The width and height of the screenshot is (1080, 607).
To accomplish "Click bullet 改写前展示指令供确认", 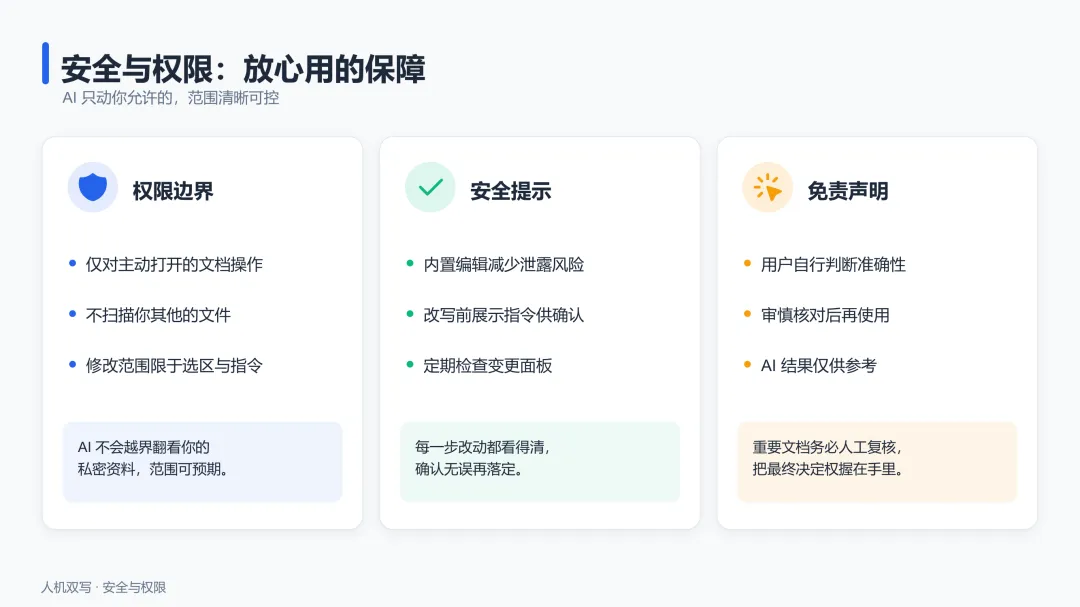I will point(503,315).
